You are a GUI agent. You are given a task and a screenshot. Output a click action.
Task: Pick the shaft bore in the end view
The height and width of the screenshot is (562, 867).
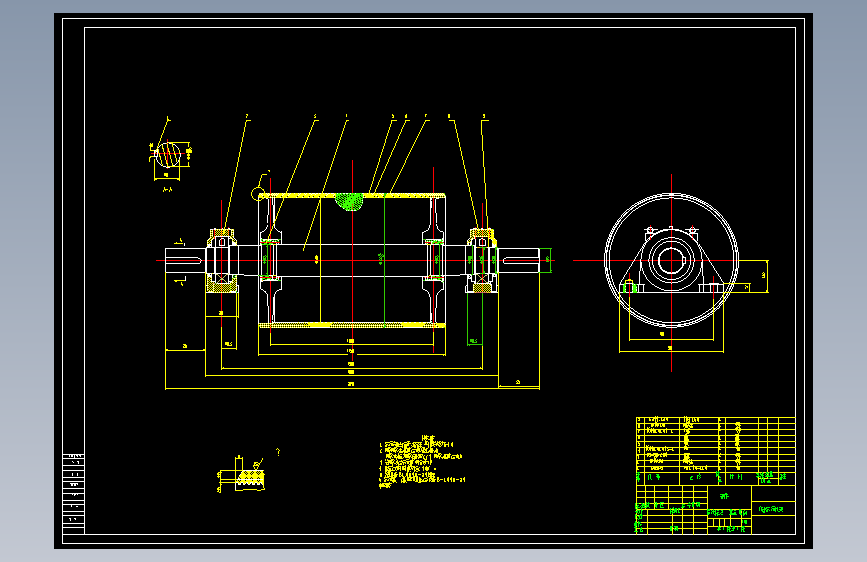tap(671, 260)
